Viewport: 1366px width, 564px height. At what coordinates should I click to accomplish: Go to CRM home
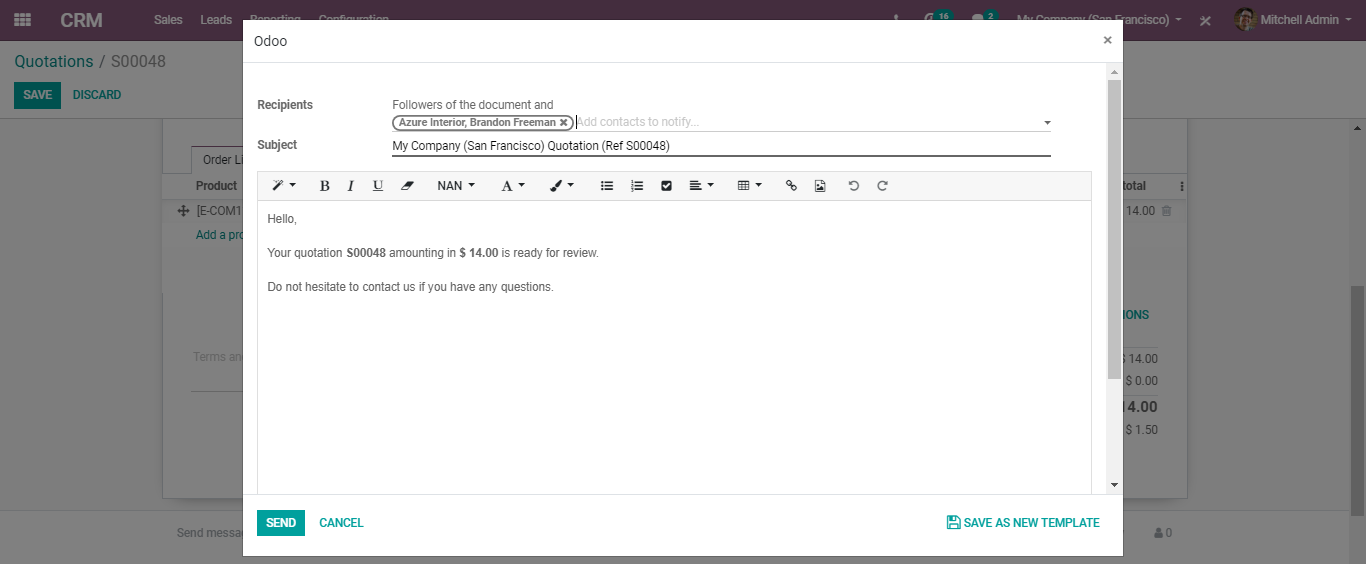coord(81,20)
